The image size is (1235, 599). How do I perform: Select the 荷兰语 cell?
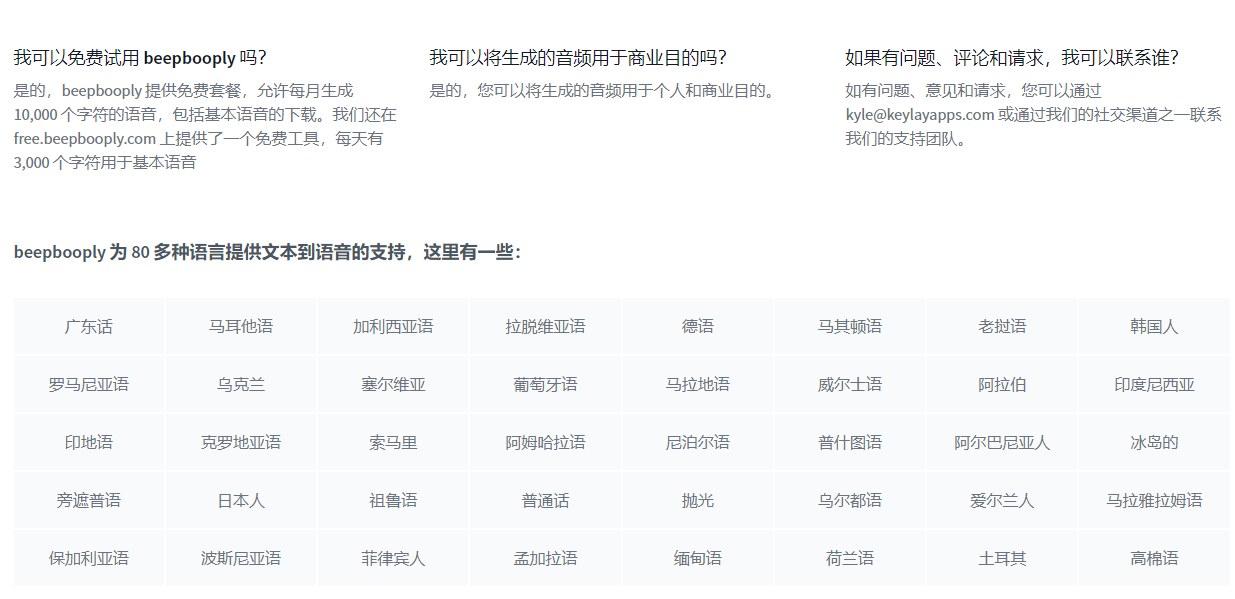coord(849,558)
